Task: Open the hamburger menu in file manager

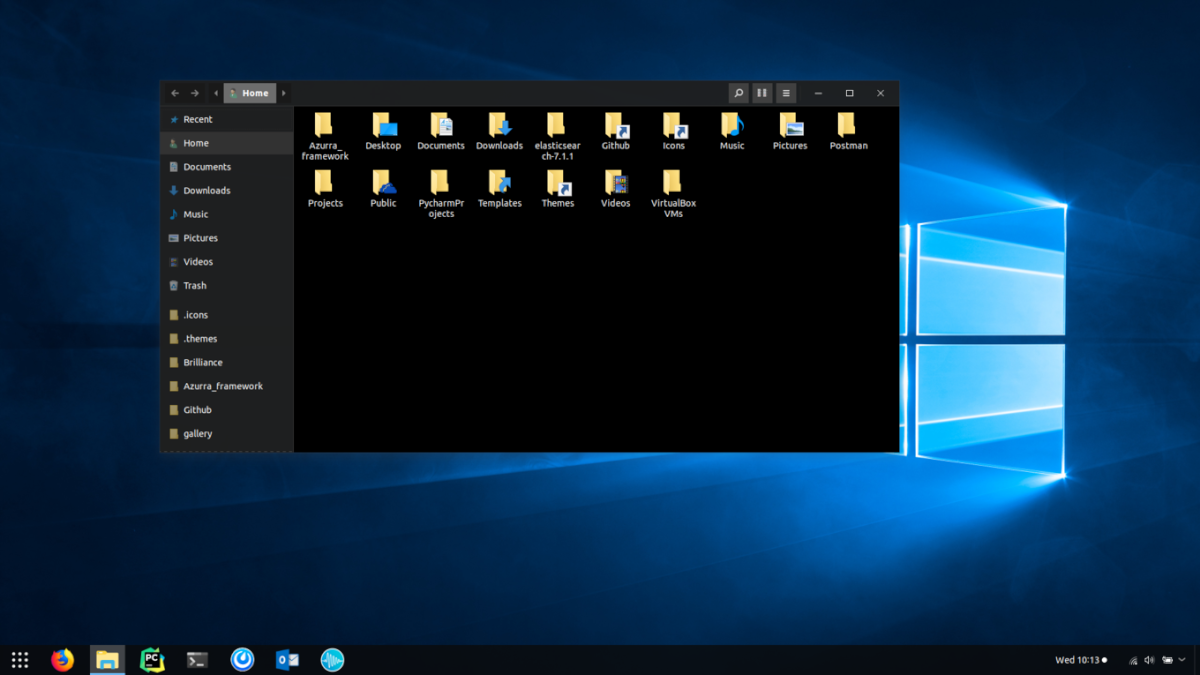Action: click(x=786, y=93)
